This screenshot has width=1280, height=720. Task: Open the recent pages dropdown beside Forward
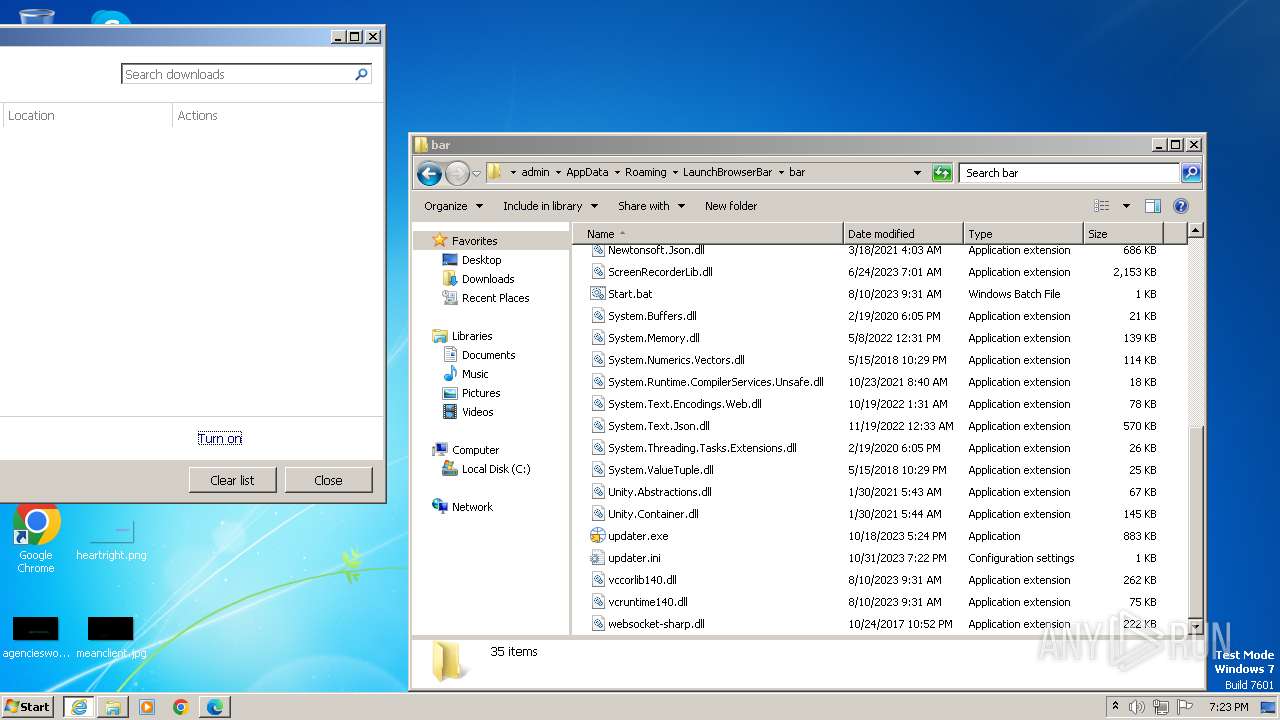click(476, 173)
